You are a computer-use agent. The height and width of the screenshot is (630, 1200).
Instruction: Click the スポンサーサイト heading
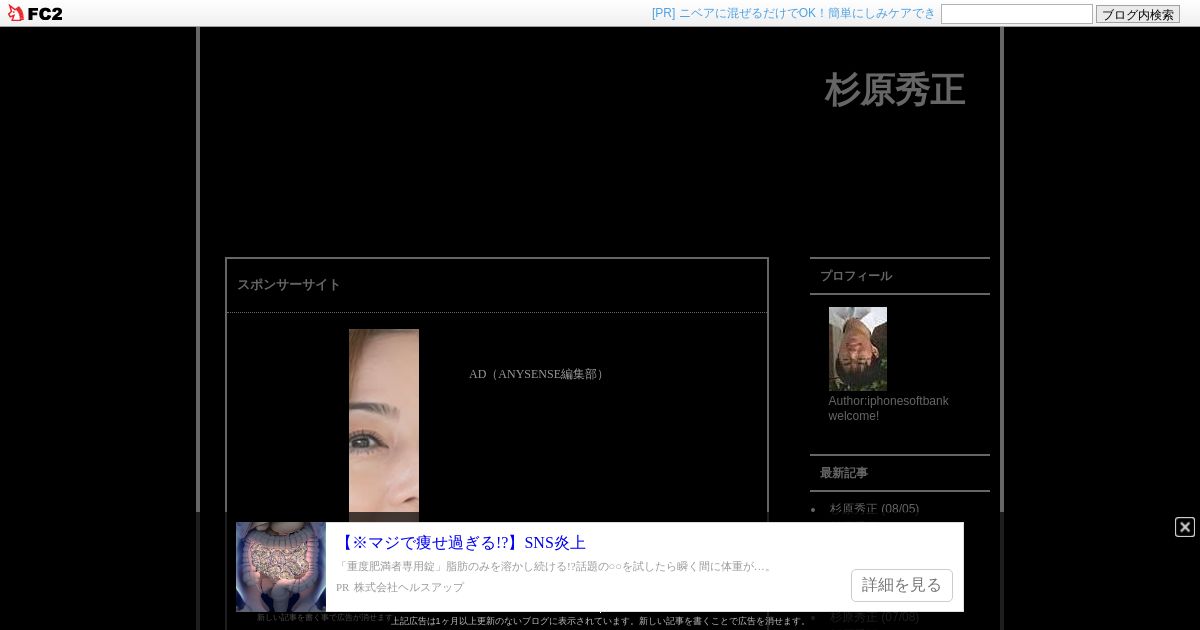(289, 285)
